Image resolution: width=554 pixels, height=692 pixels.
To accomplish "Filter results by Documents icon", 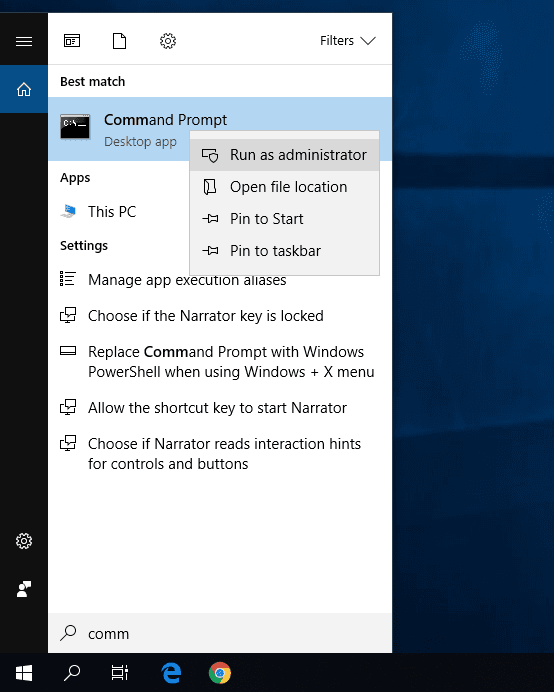I will click(119, 41).
